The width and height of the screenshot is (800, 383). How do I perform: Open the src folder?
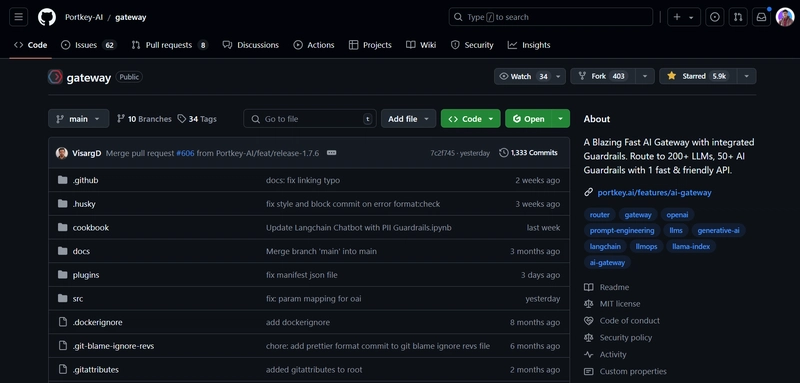pyautogui.click(x=78, y=299)
